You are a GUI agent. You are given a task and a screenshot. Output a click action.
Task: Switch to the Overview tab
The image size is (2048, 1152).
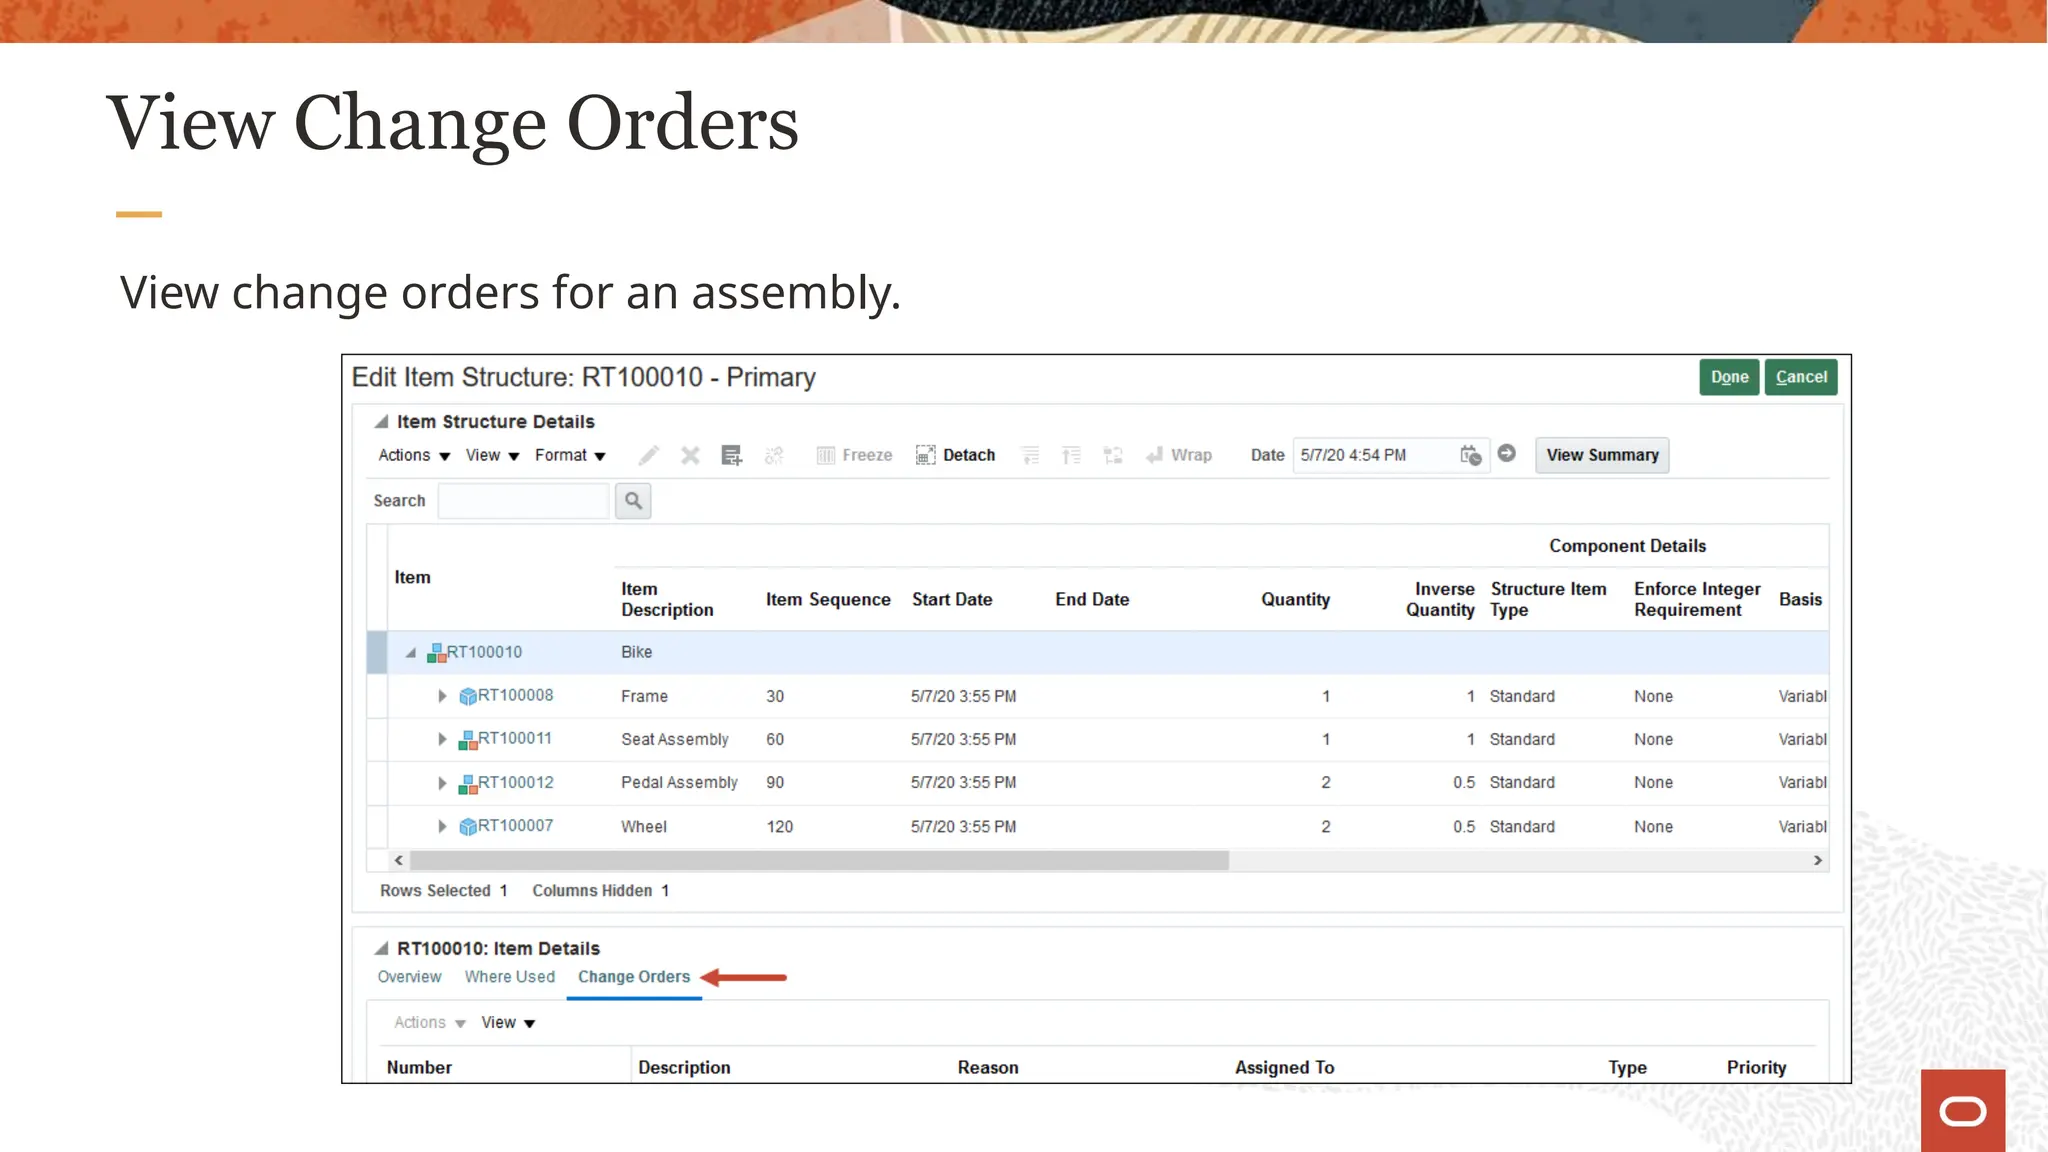click(409, 977)
